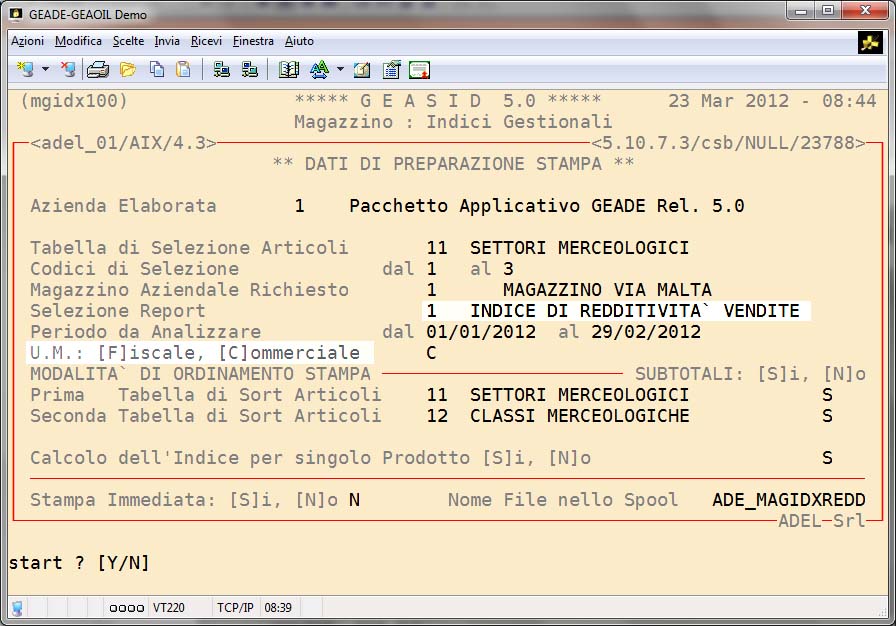Image resolution: width=896 pixels, height=626 pixels.
Task: Click the open folder icon
Action: [x=128, y=70]
